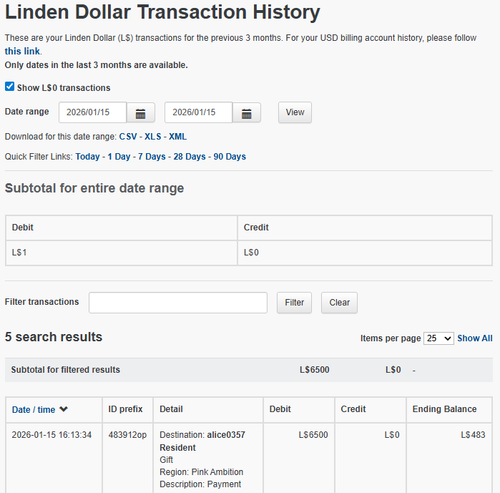
Task: Apply the 28 Days quick filter
Action: (189, 157)
